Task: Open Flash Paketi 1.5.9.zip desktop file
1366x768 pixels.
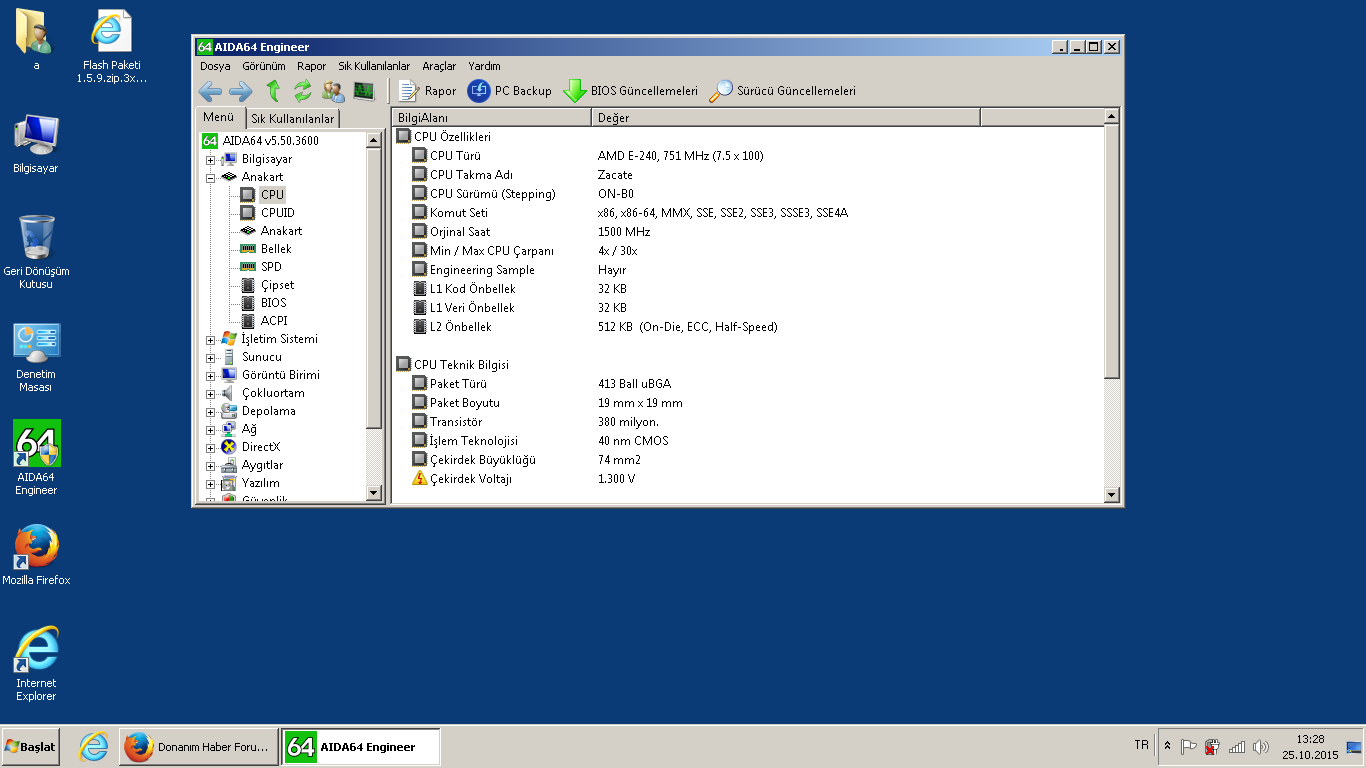Action: 111,47
